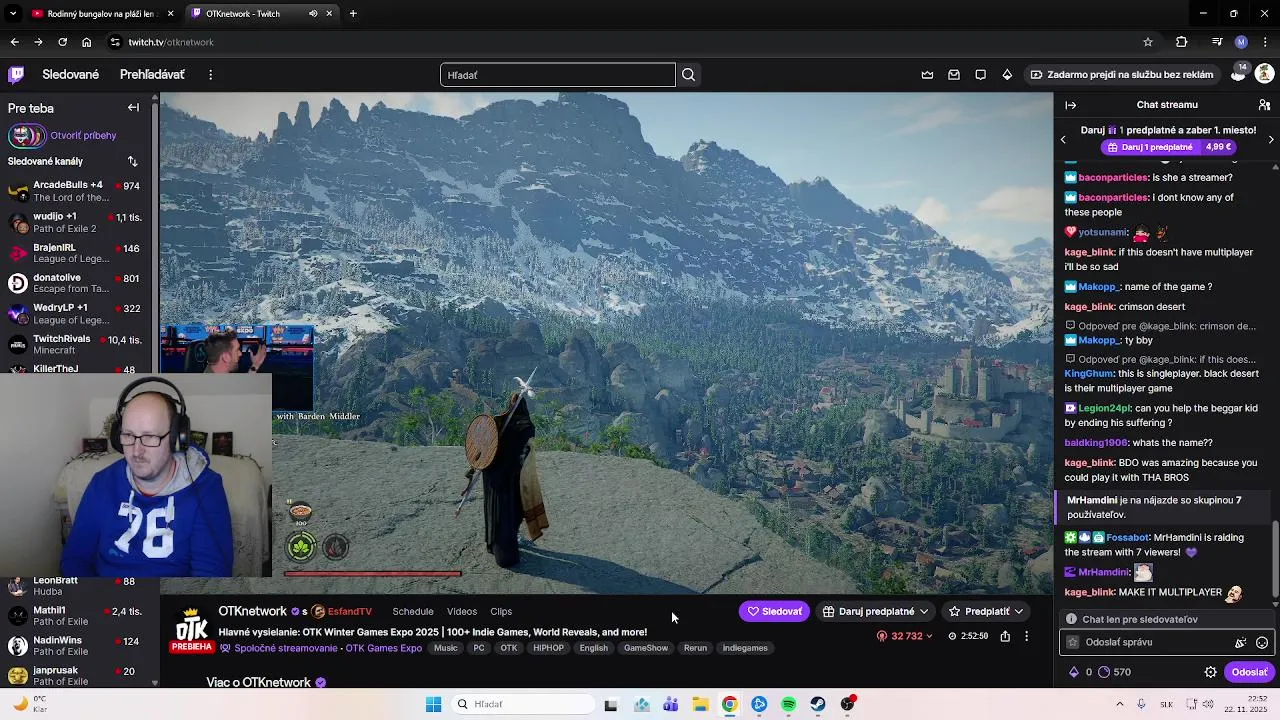Expand the gift subscription dropdown
Viewport: 1280px width, 720px height.
(923, 612)
